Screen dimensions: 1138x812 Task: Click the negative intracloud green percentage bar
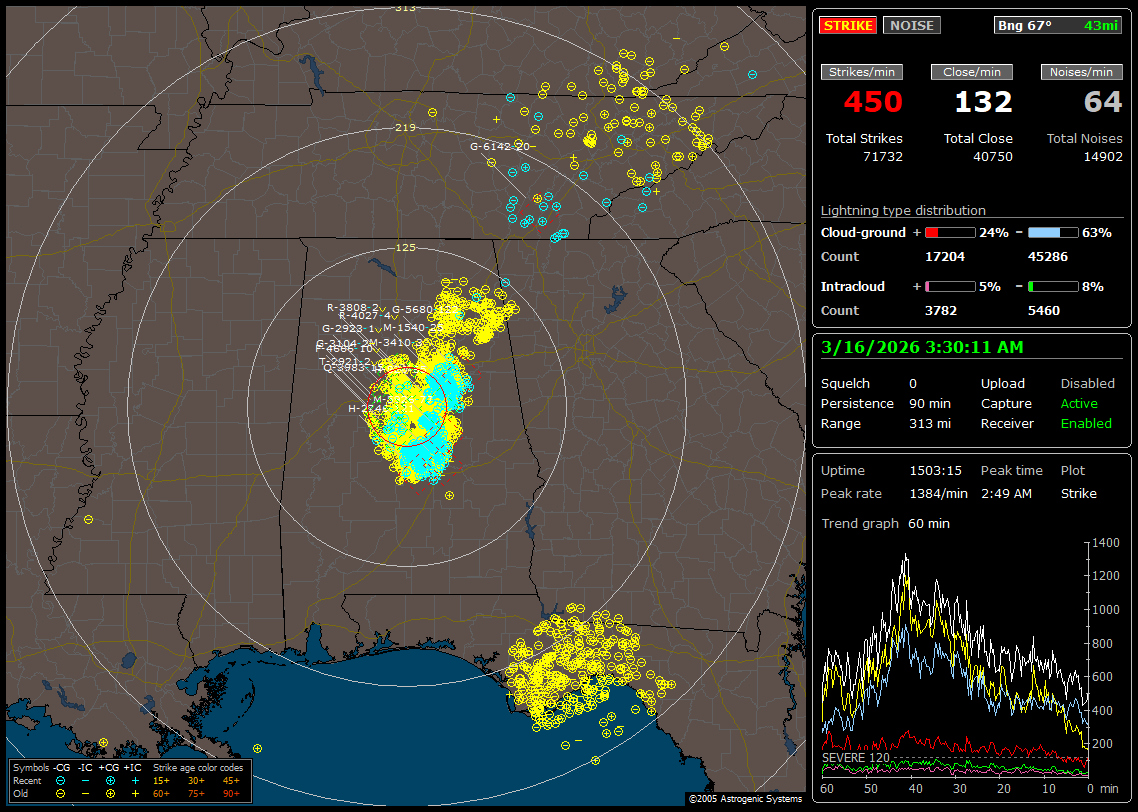coord(1053,286)
